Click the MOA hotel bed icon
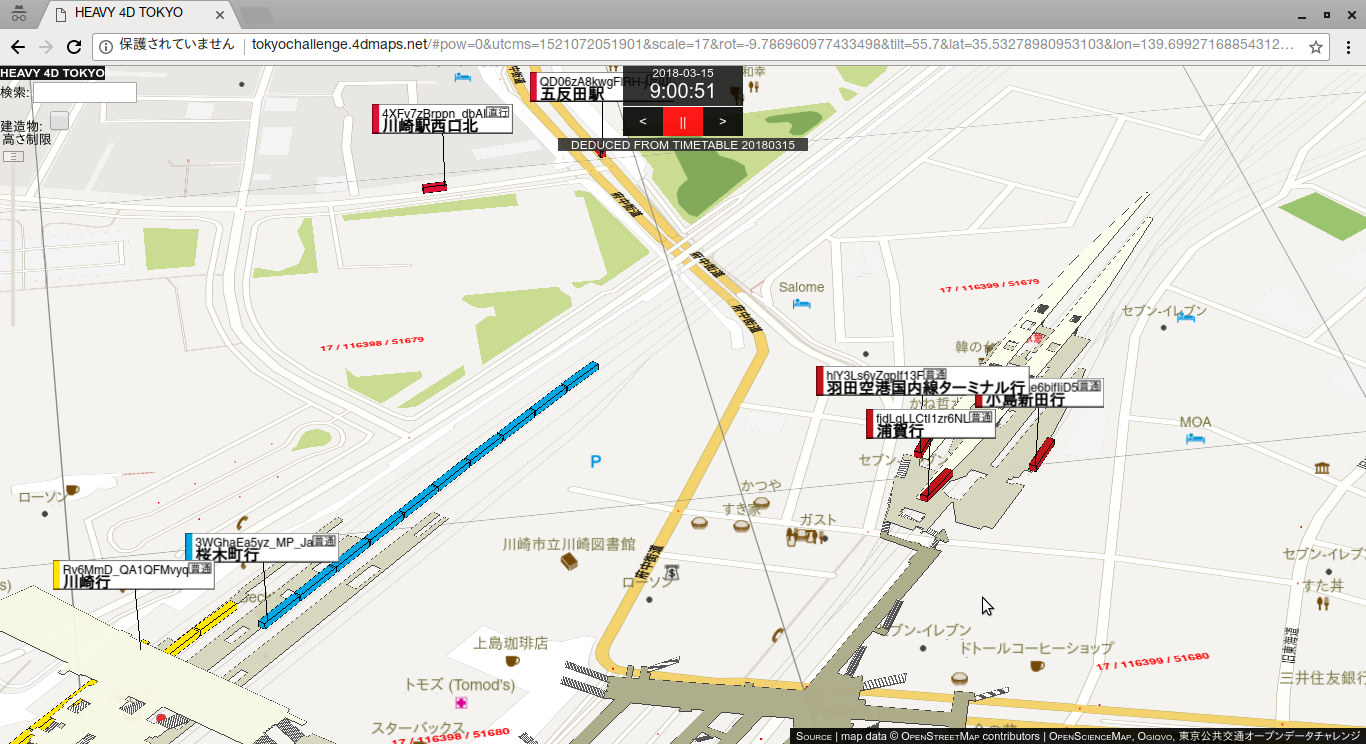1366x744 pixels. pos(1195,439)
